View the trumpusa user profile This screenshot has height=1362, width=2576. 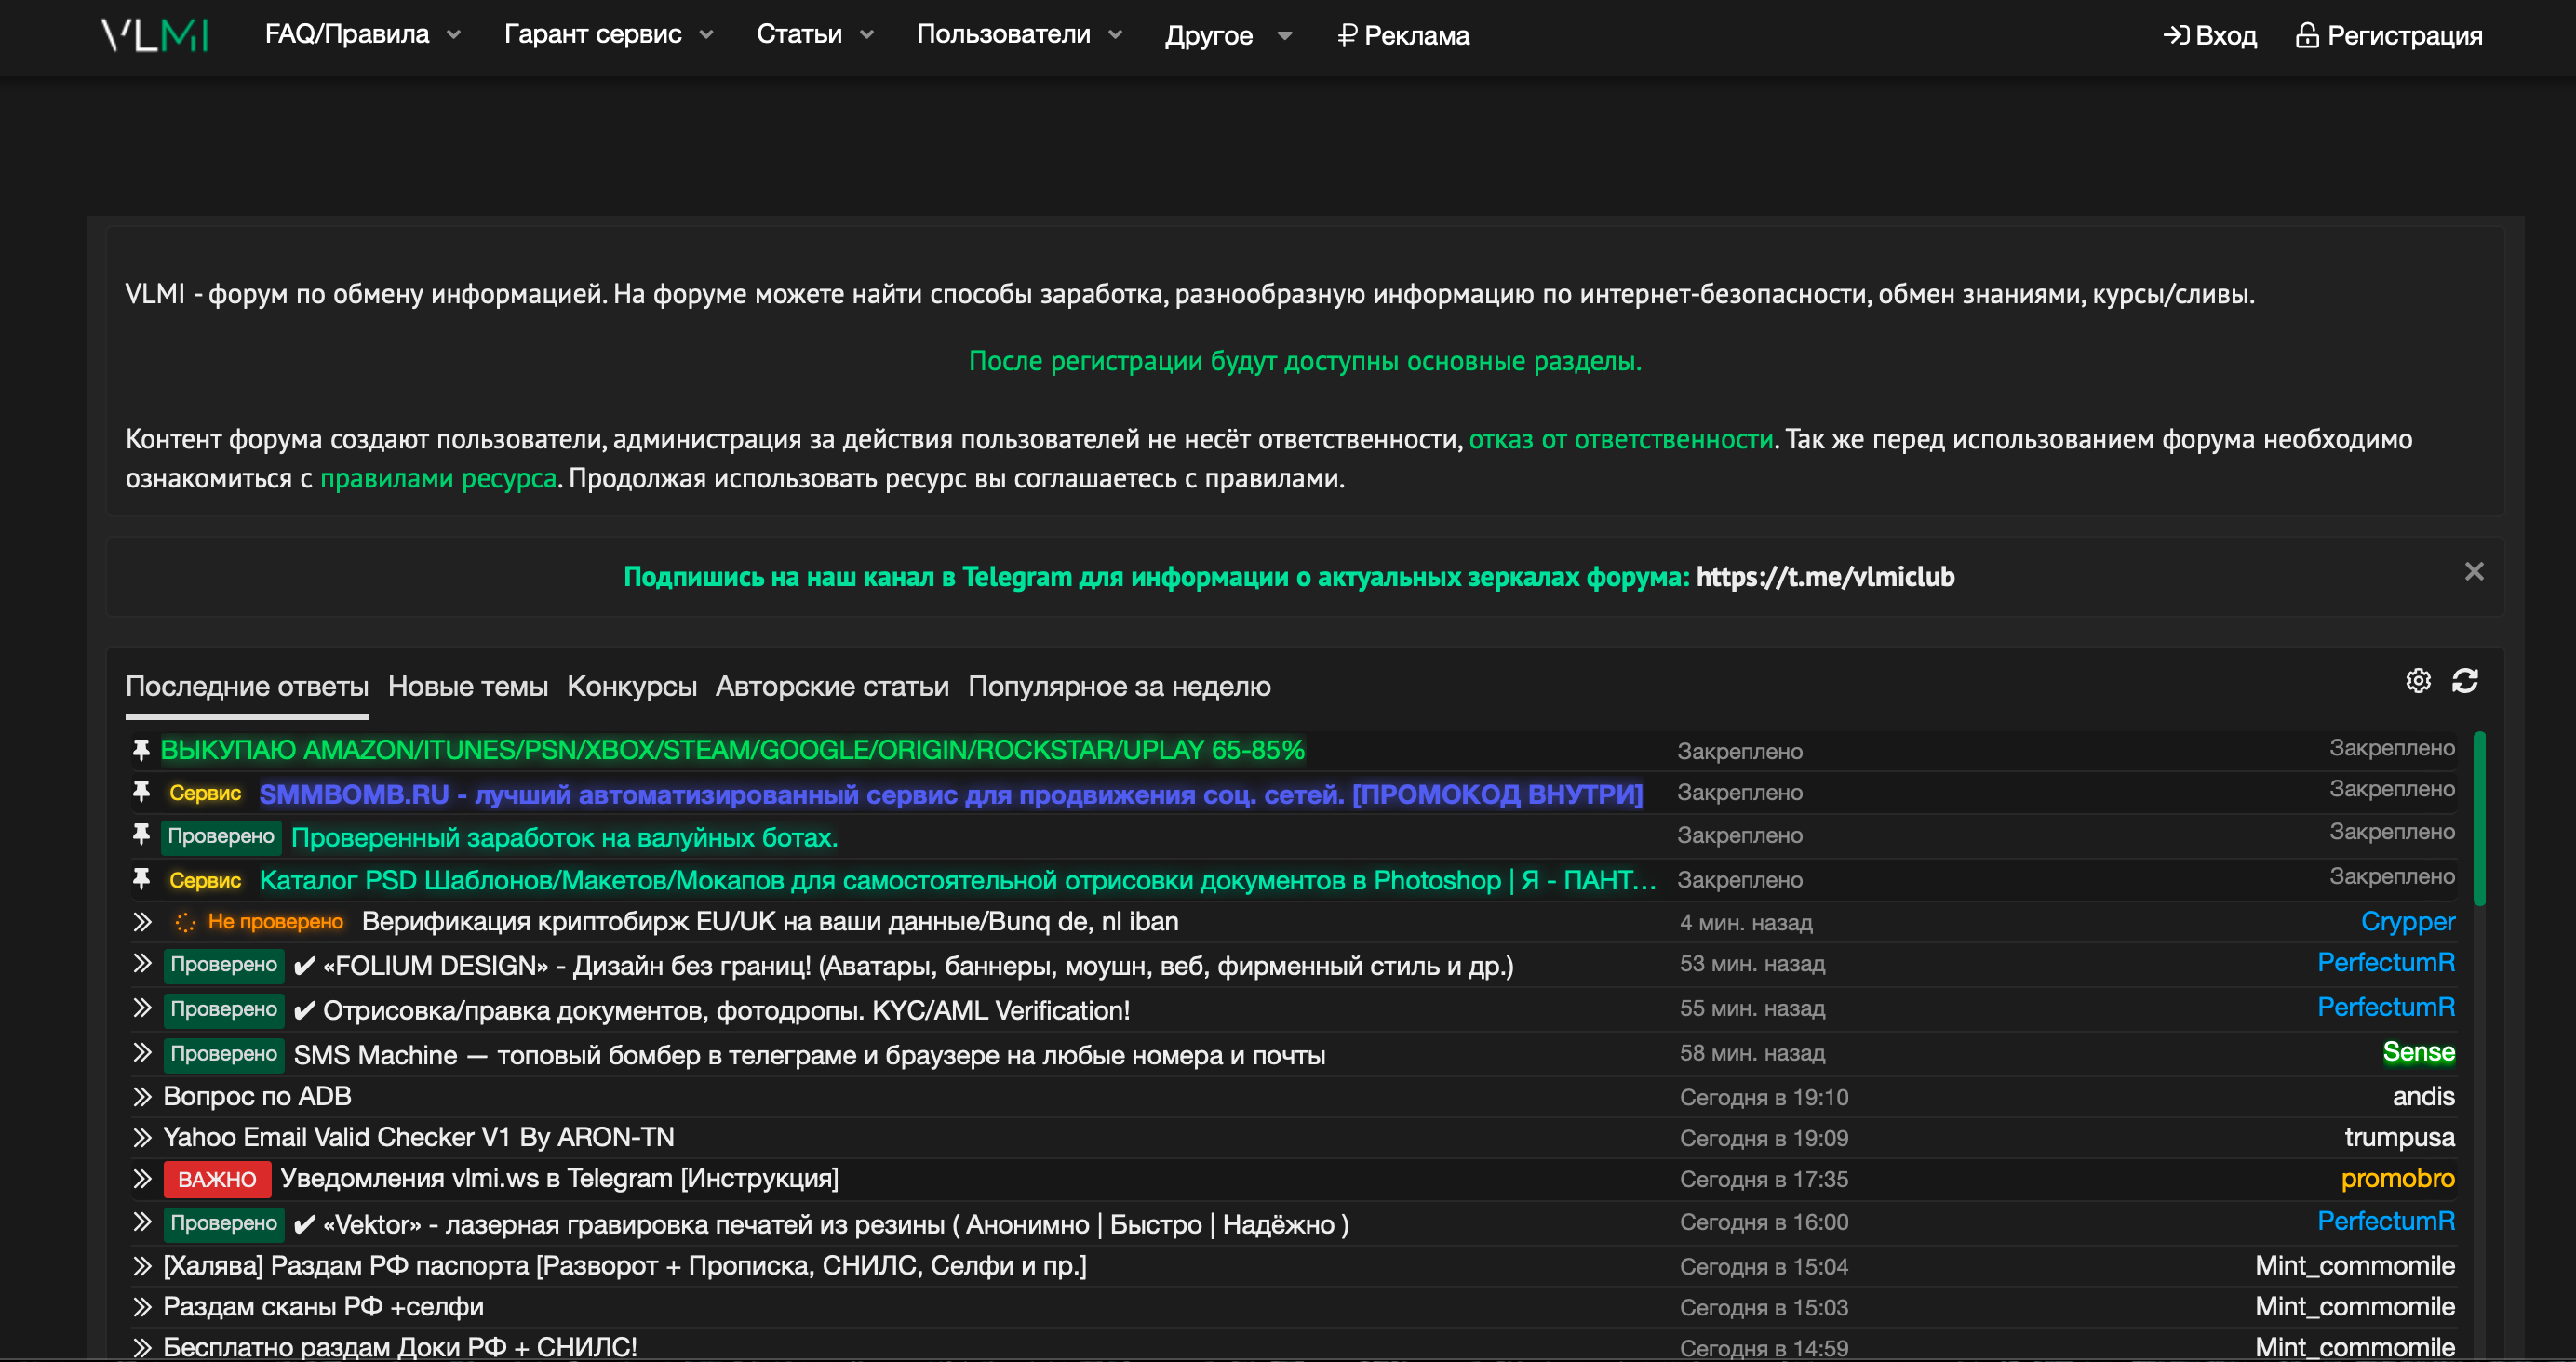click(x=2399, y=1138)
